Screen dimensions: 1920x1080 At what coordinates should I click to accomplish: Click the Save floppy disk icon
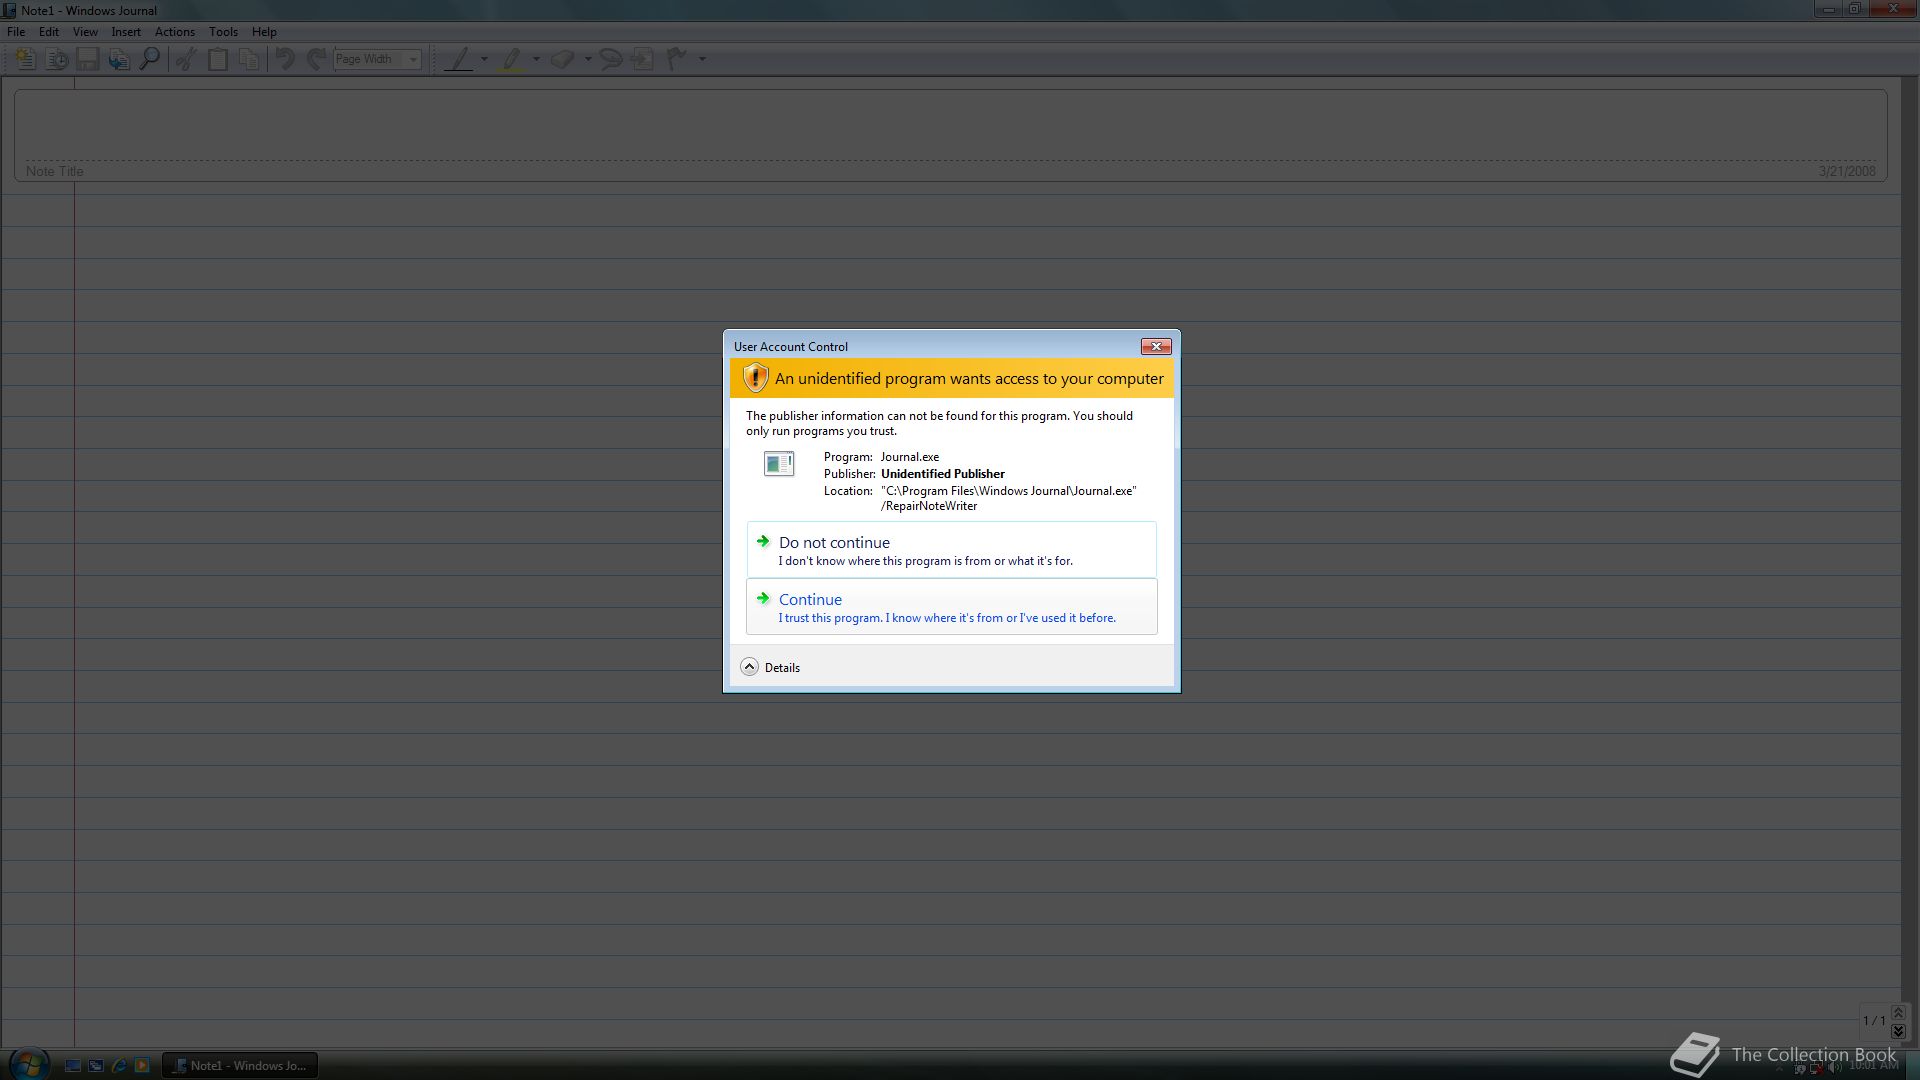coord(88,59)
